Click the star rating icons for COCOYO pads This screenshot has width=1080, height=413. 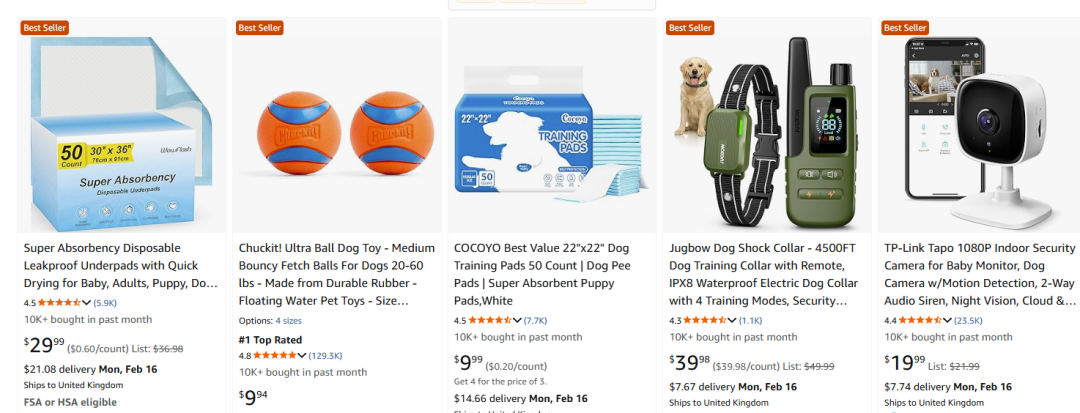coord(489,320)
